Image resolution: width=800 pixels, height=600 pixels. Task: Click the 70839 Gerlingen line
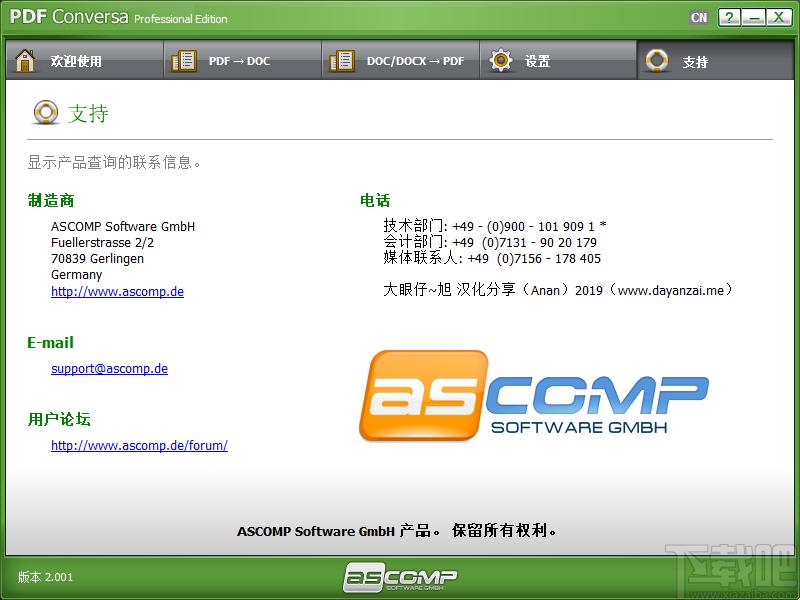97,259
